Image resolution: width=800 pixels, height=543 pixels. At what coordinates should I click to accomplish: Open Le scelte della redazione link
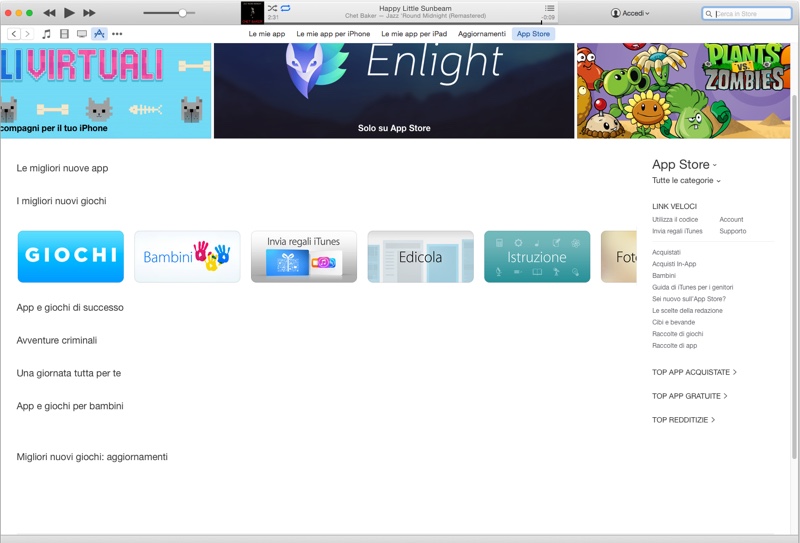pyautogui.click(x=687, y=311)
